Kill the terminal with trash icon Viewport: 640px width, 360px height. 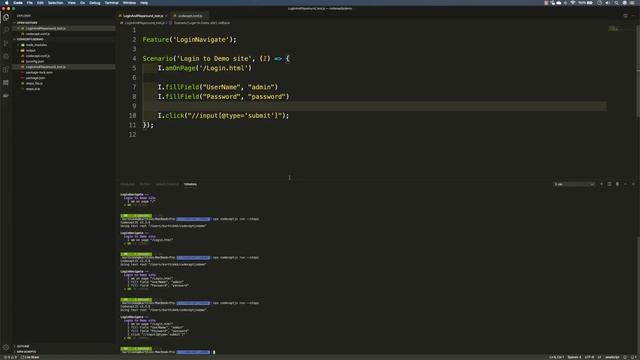(x=617, y=184)
